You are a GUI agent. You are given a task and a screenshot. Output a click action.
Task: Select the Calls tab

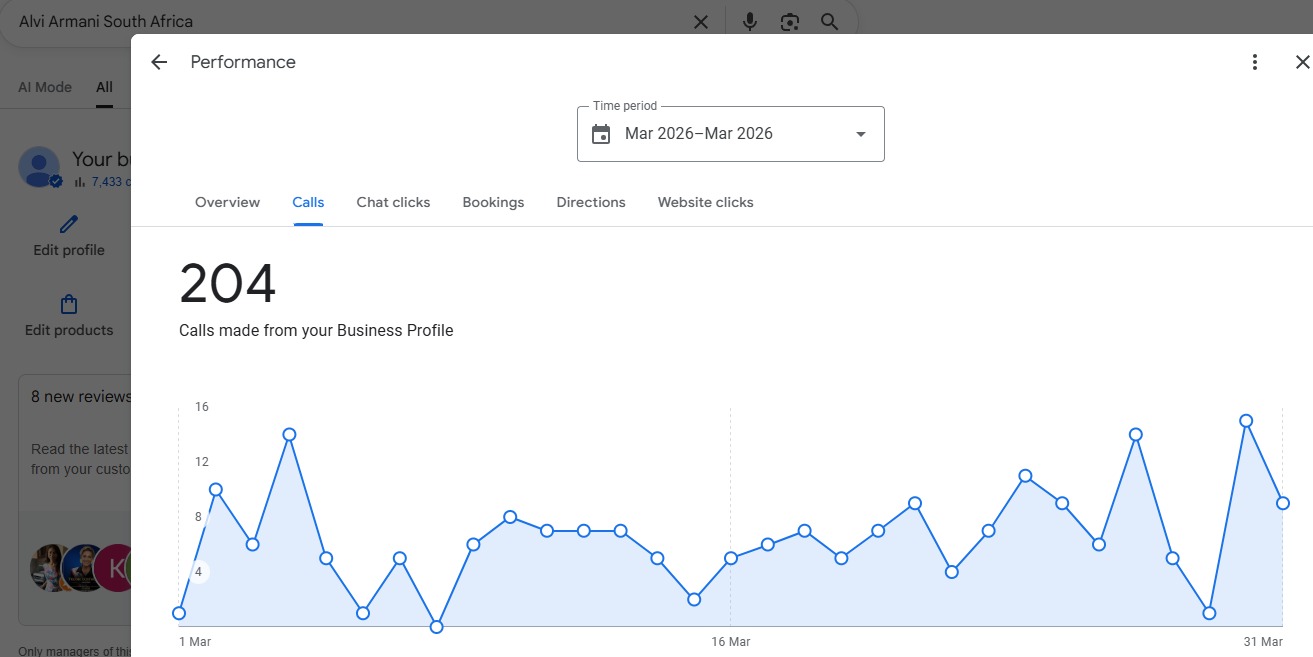308,202
